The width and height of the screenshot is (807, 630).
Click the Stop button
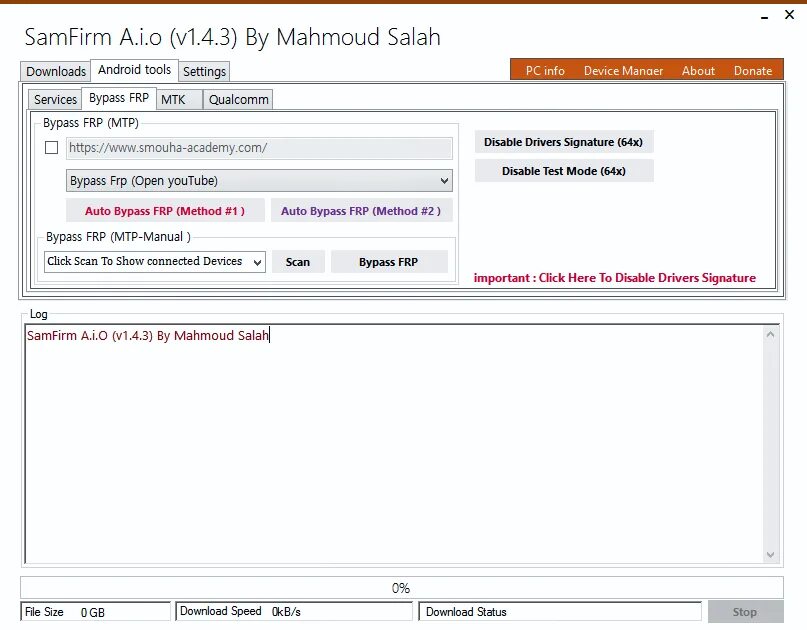tap(745, 612)
